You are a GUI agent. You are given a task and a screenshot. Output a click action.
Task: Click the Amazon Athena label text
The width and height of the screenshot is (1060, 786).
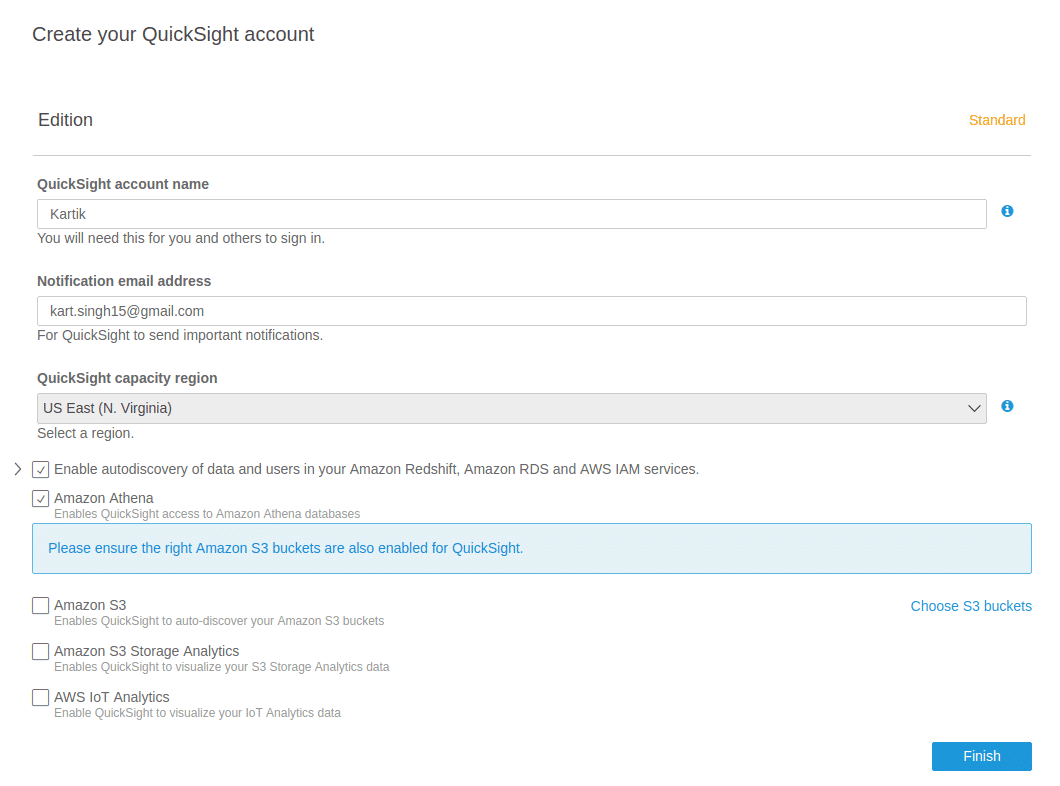(x=103, y=498)
